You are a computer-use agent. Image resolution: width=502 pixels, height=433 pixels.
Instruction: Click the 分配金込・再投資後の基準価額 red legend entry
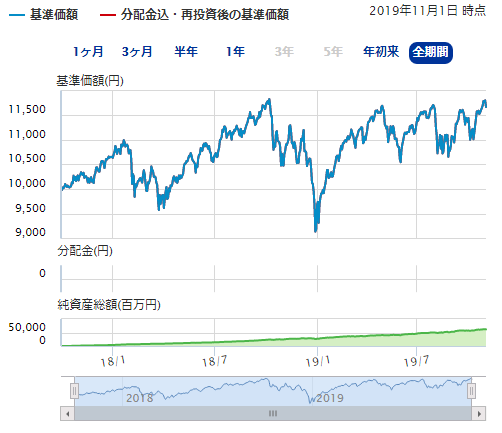tap(194, 15)
